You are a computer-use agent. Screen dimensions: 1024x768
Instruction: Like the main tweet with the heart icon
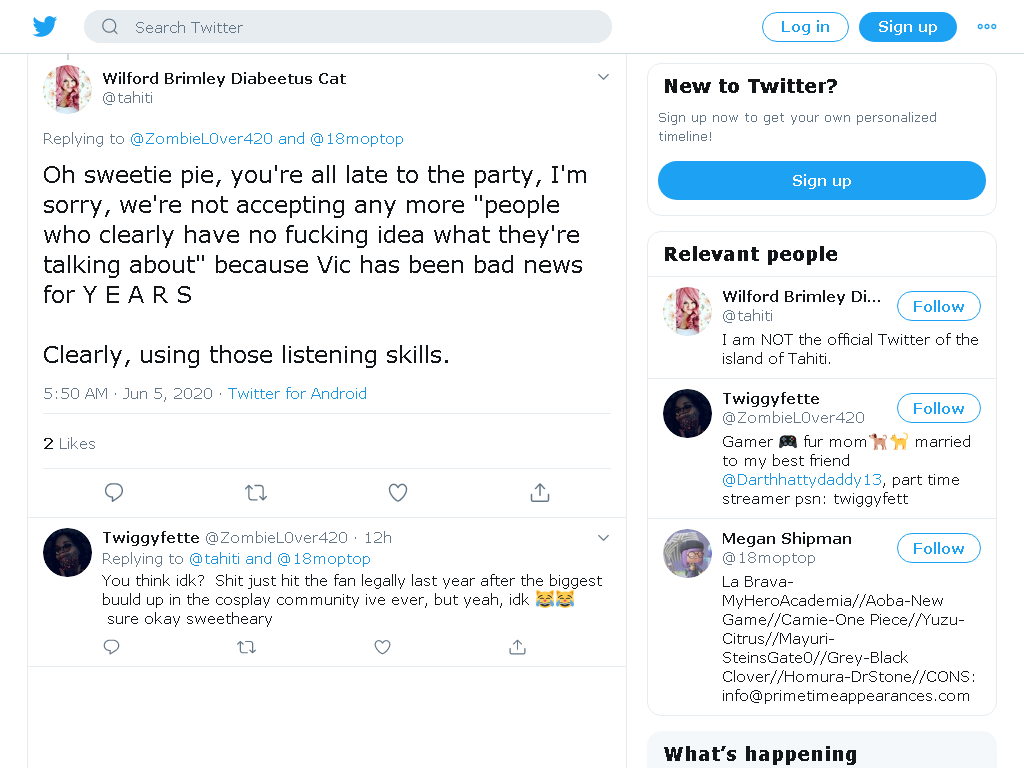398,492
